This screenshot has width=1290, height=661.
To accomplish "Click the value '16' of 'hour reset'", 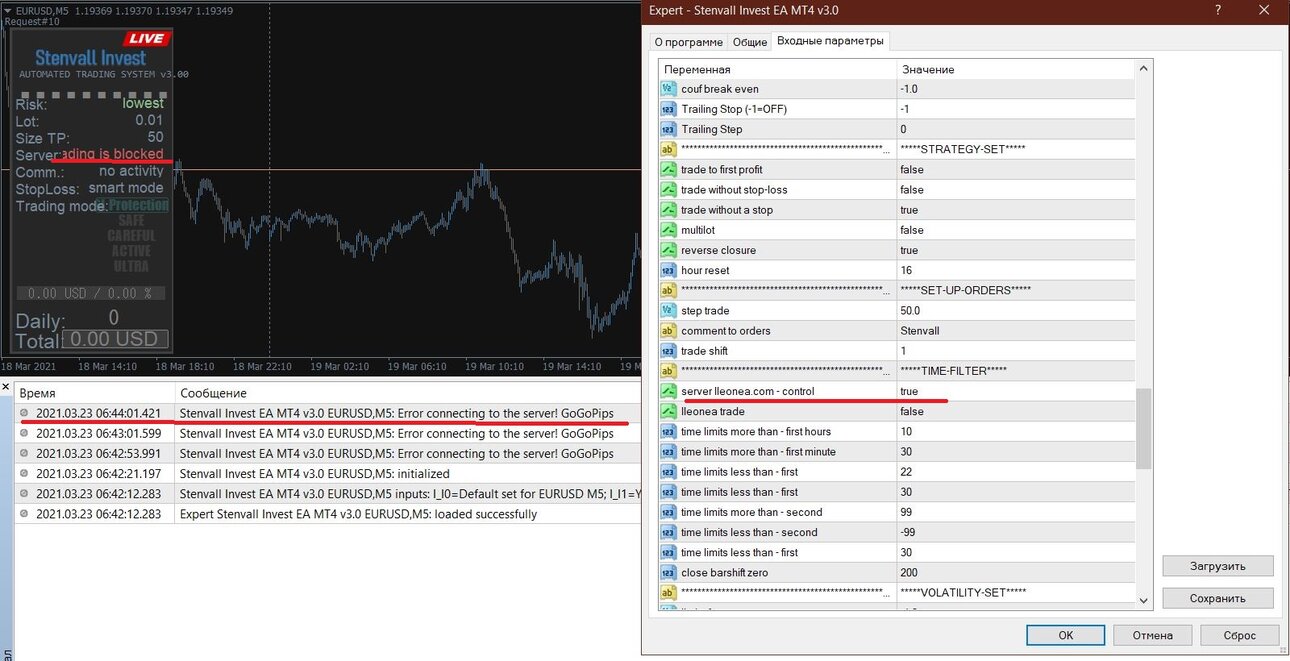I will 906,270.
